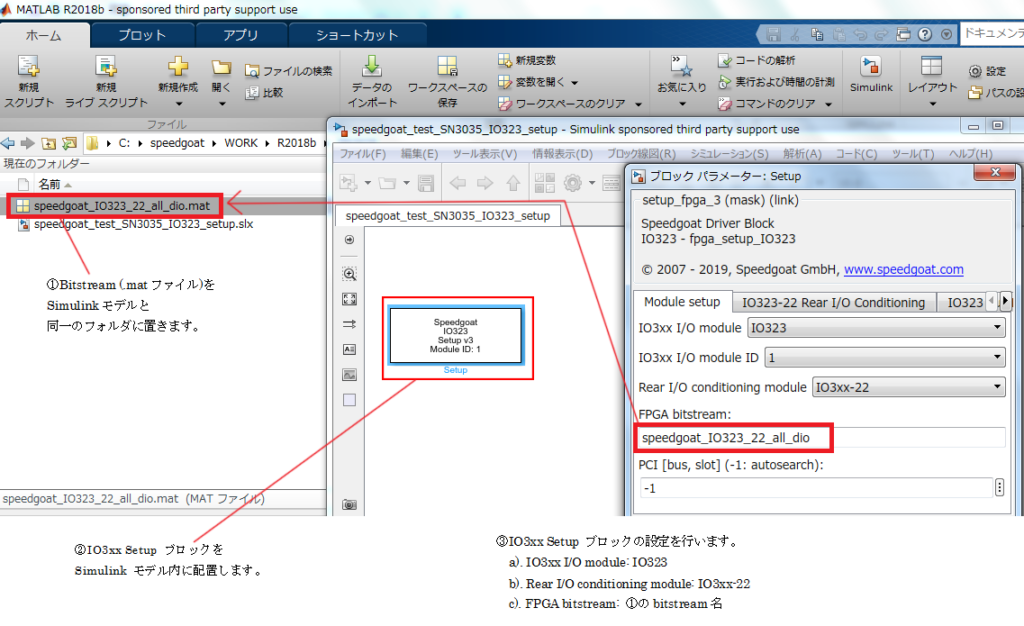Switch to the プロット tab
The width and height of the screenshot is (1024, 626).
pyautogui.click(x=140, y=33)
